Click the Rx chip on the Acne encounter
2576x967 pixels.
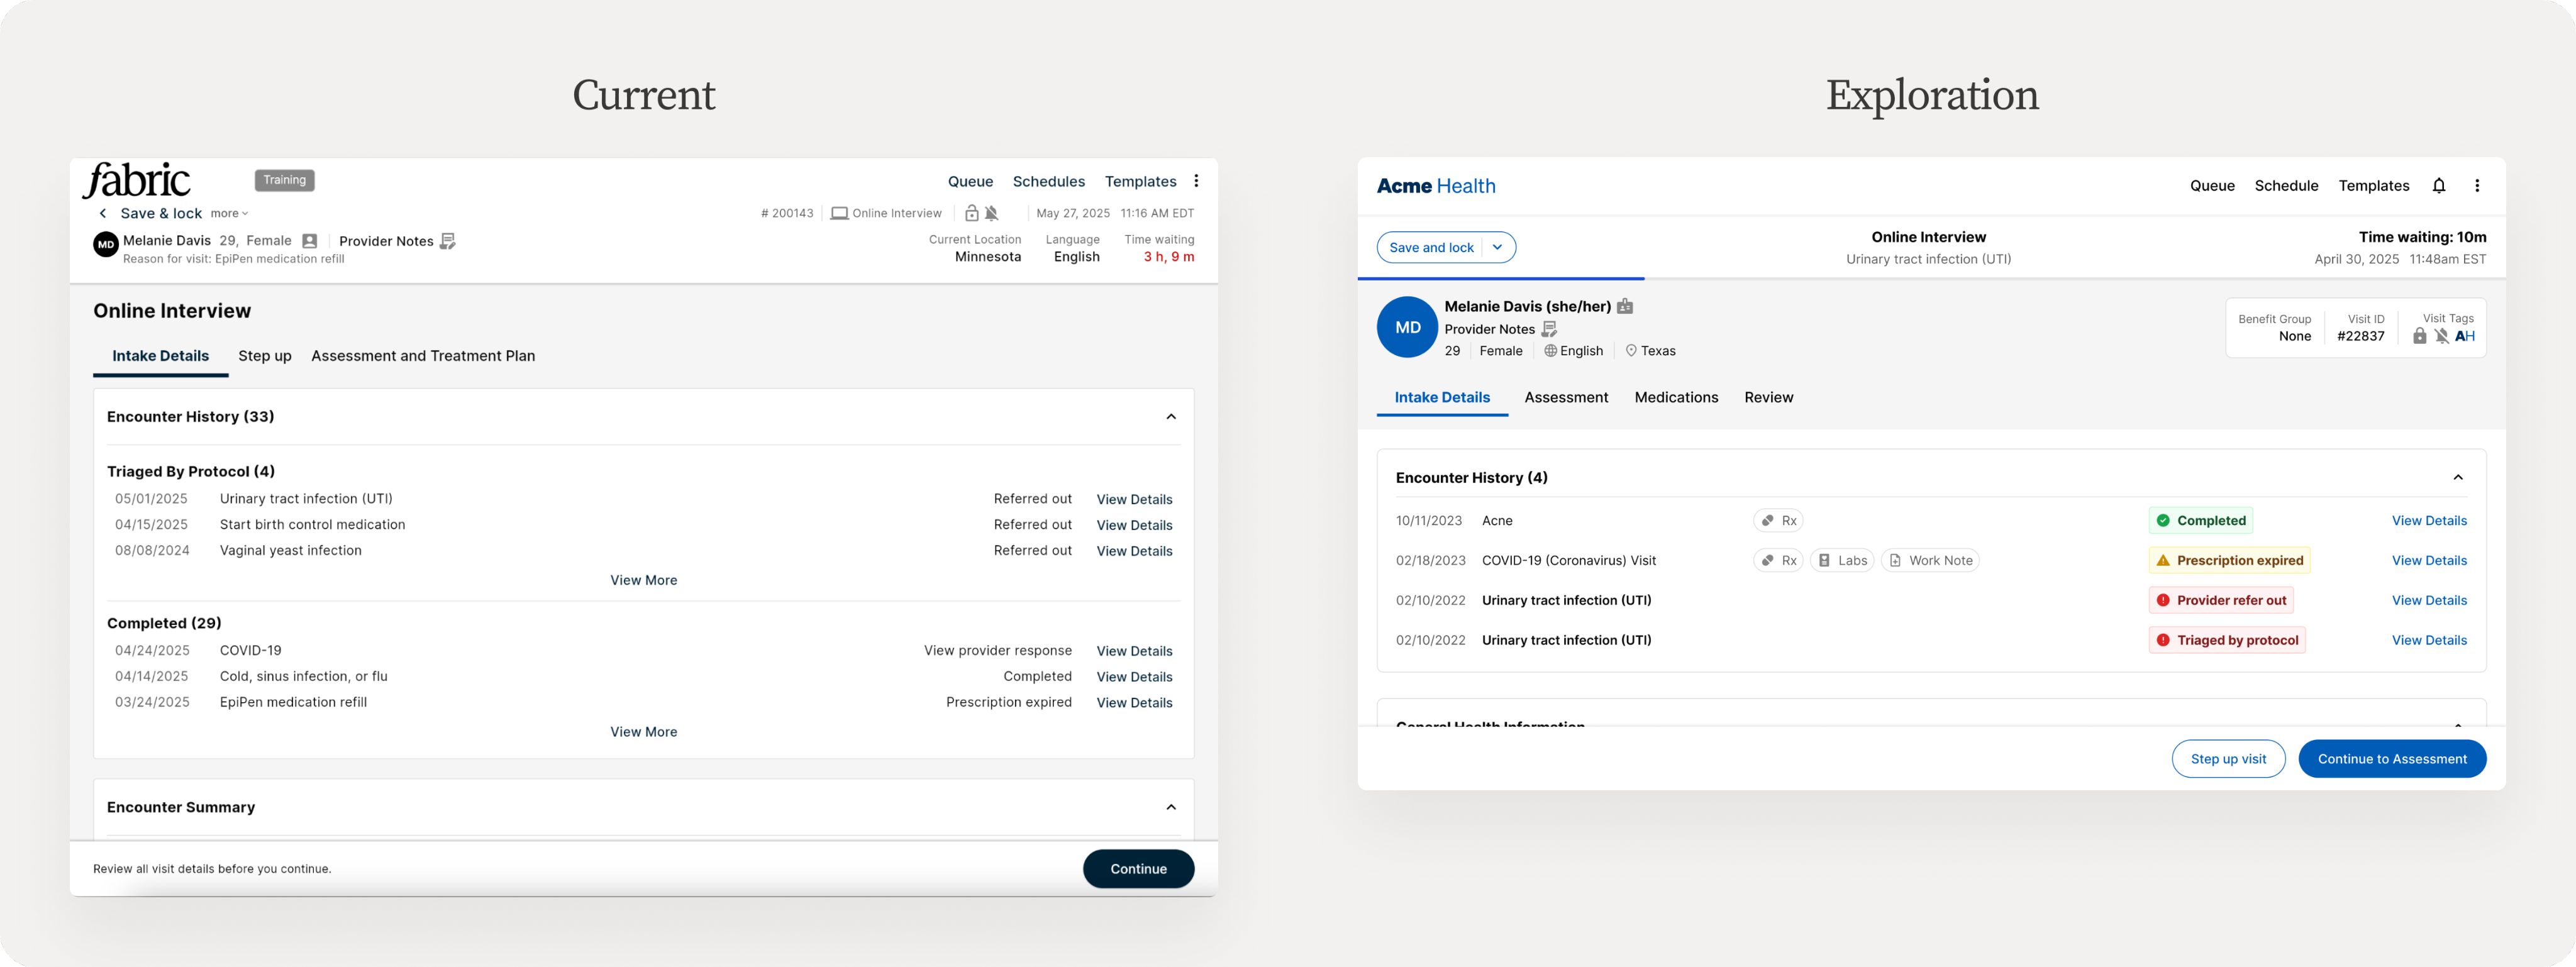[1779, 521]
